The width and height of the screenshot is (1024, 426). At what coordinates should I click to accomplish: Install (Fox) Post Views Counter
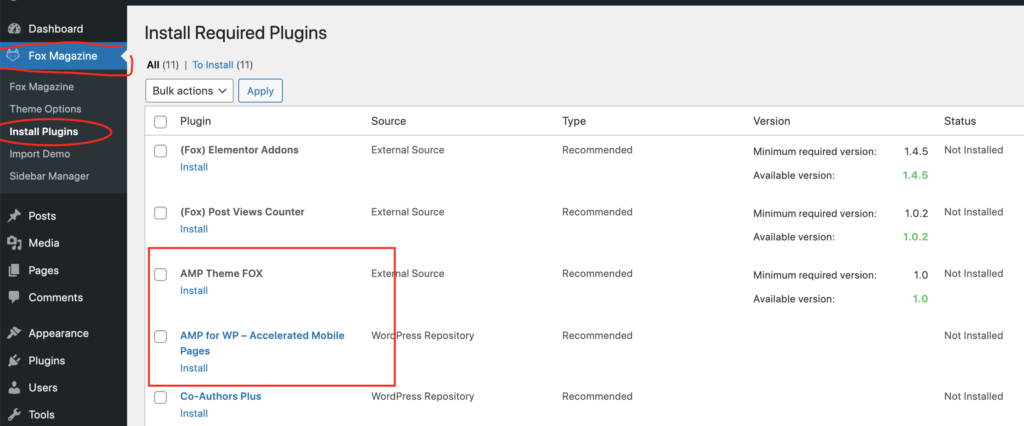[194, 229]
